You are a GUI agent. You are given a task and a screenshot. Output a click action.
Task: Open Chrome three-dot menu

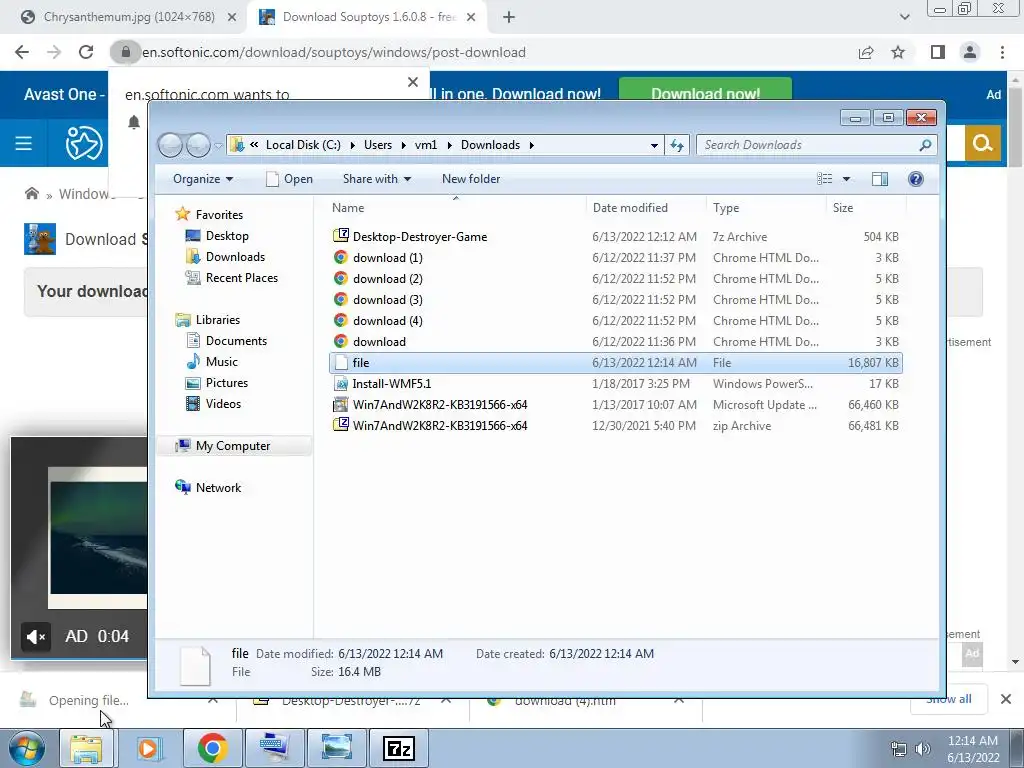(1002, 52)
